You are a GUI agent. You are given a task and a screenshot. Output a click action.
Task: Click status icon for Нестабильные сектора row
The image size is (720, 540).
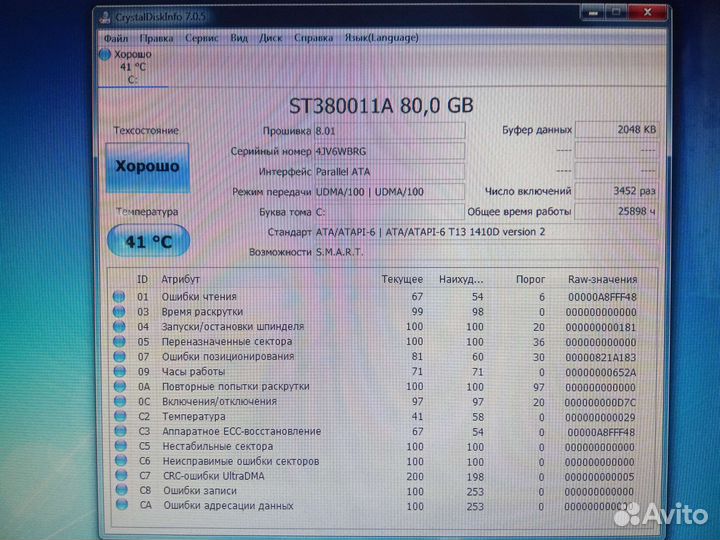[x=121, y=446]
